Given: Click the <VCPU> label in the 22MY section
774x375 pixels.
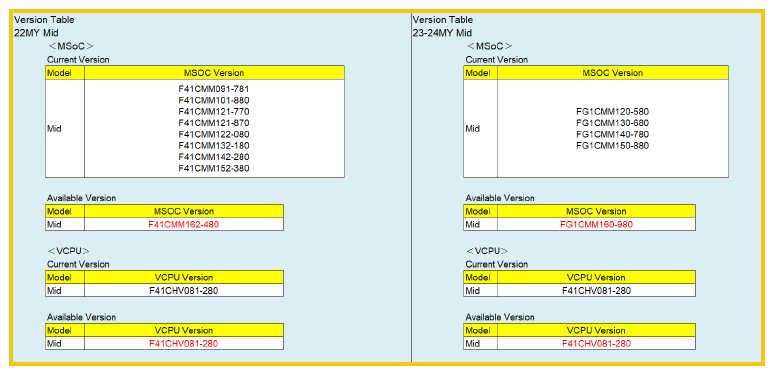Looking at the screenshot, I should pos(69,251).
